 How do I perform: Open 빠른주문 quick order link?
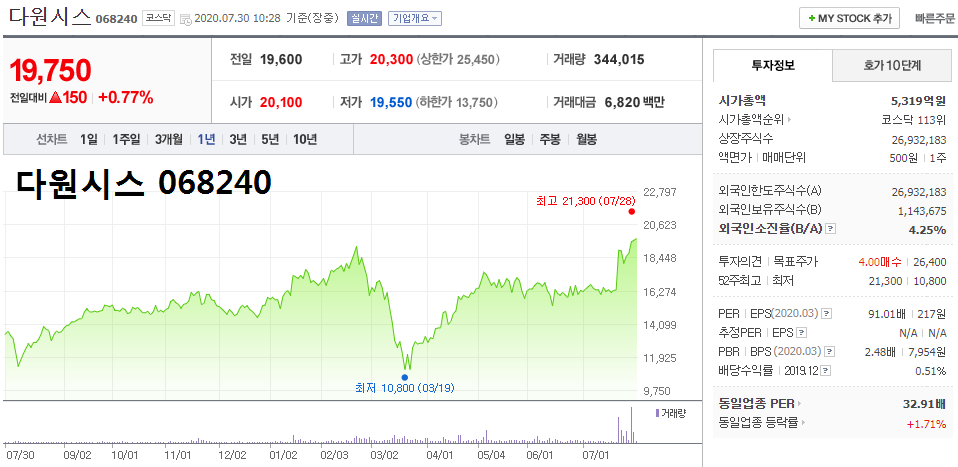point(935,18)
